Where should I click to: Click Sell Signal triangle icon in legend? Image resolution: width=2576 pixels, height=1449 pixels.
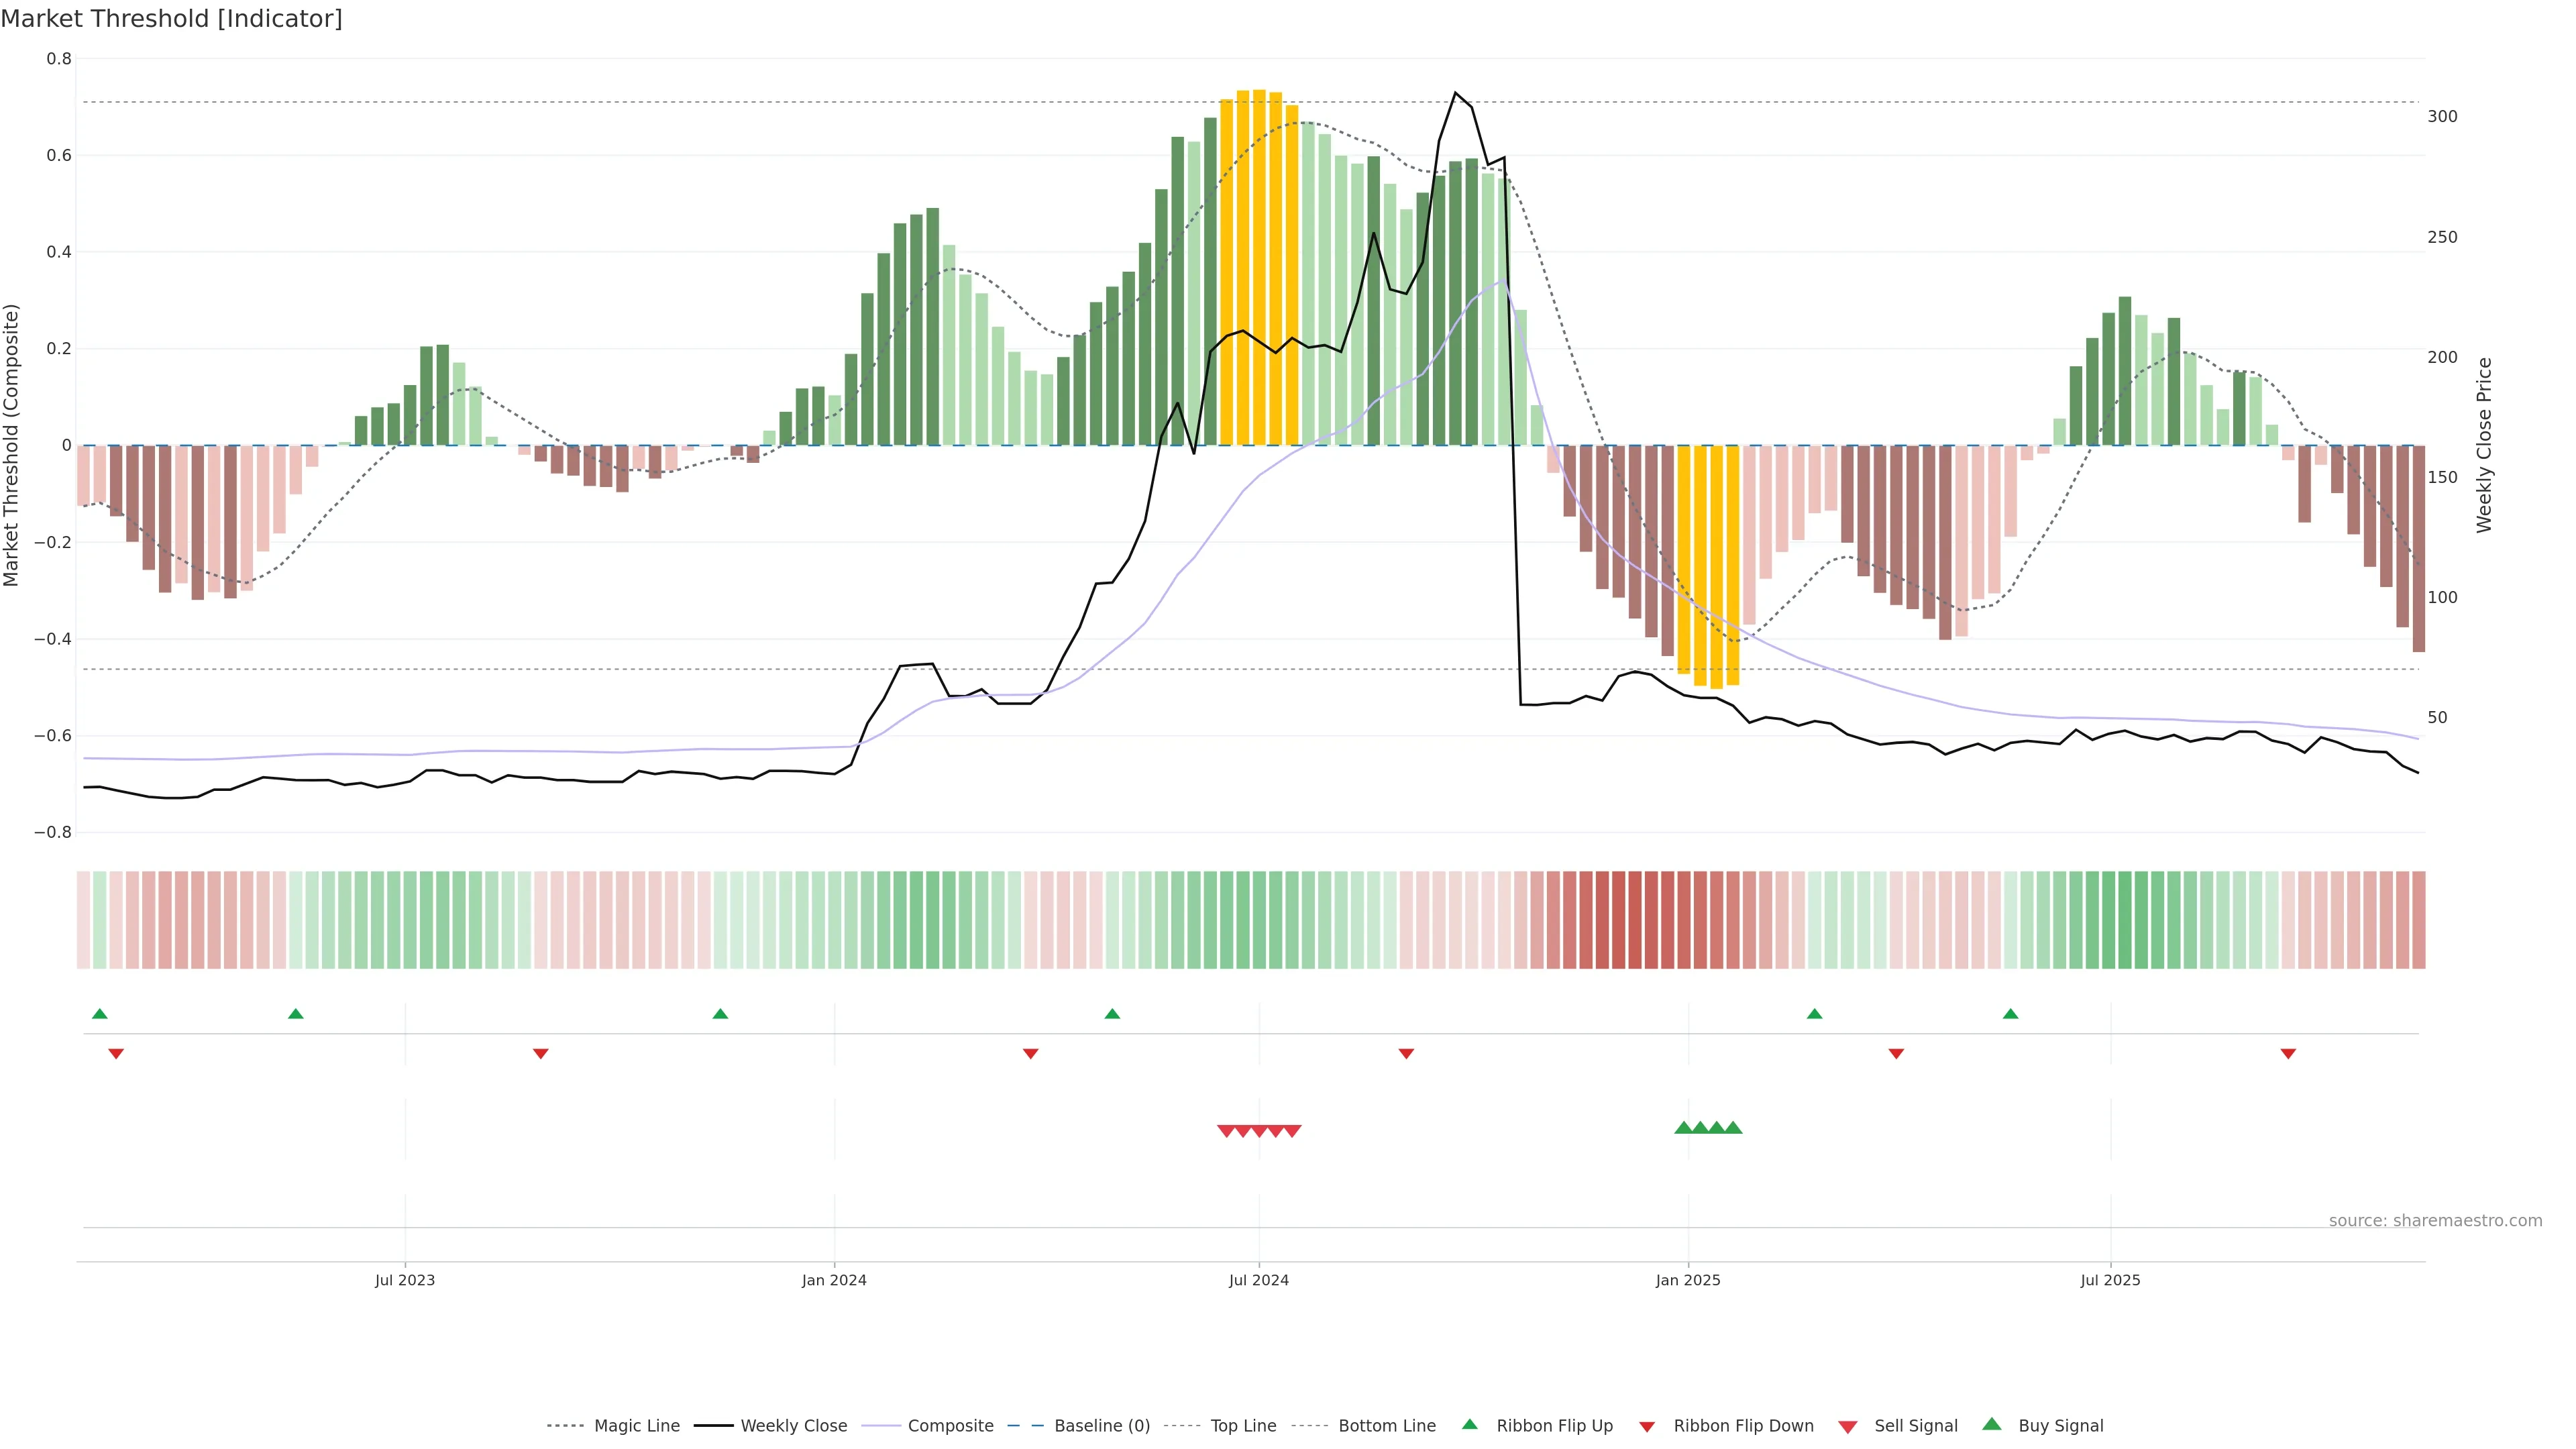click(x=1848, y=1427)
